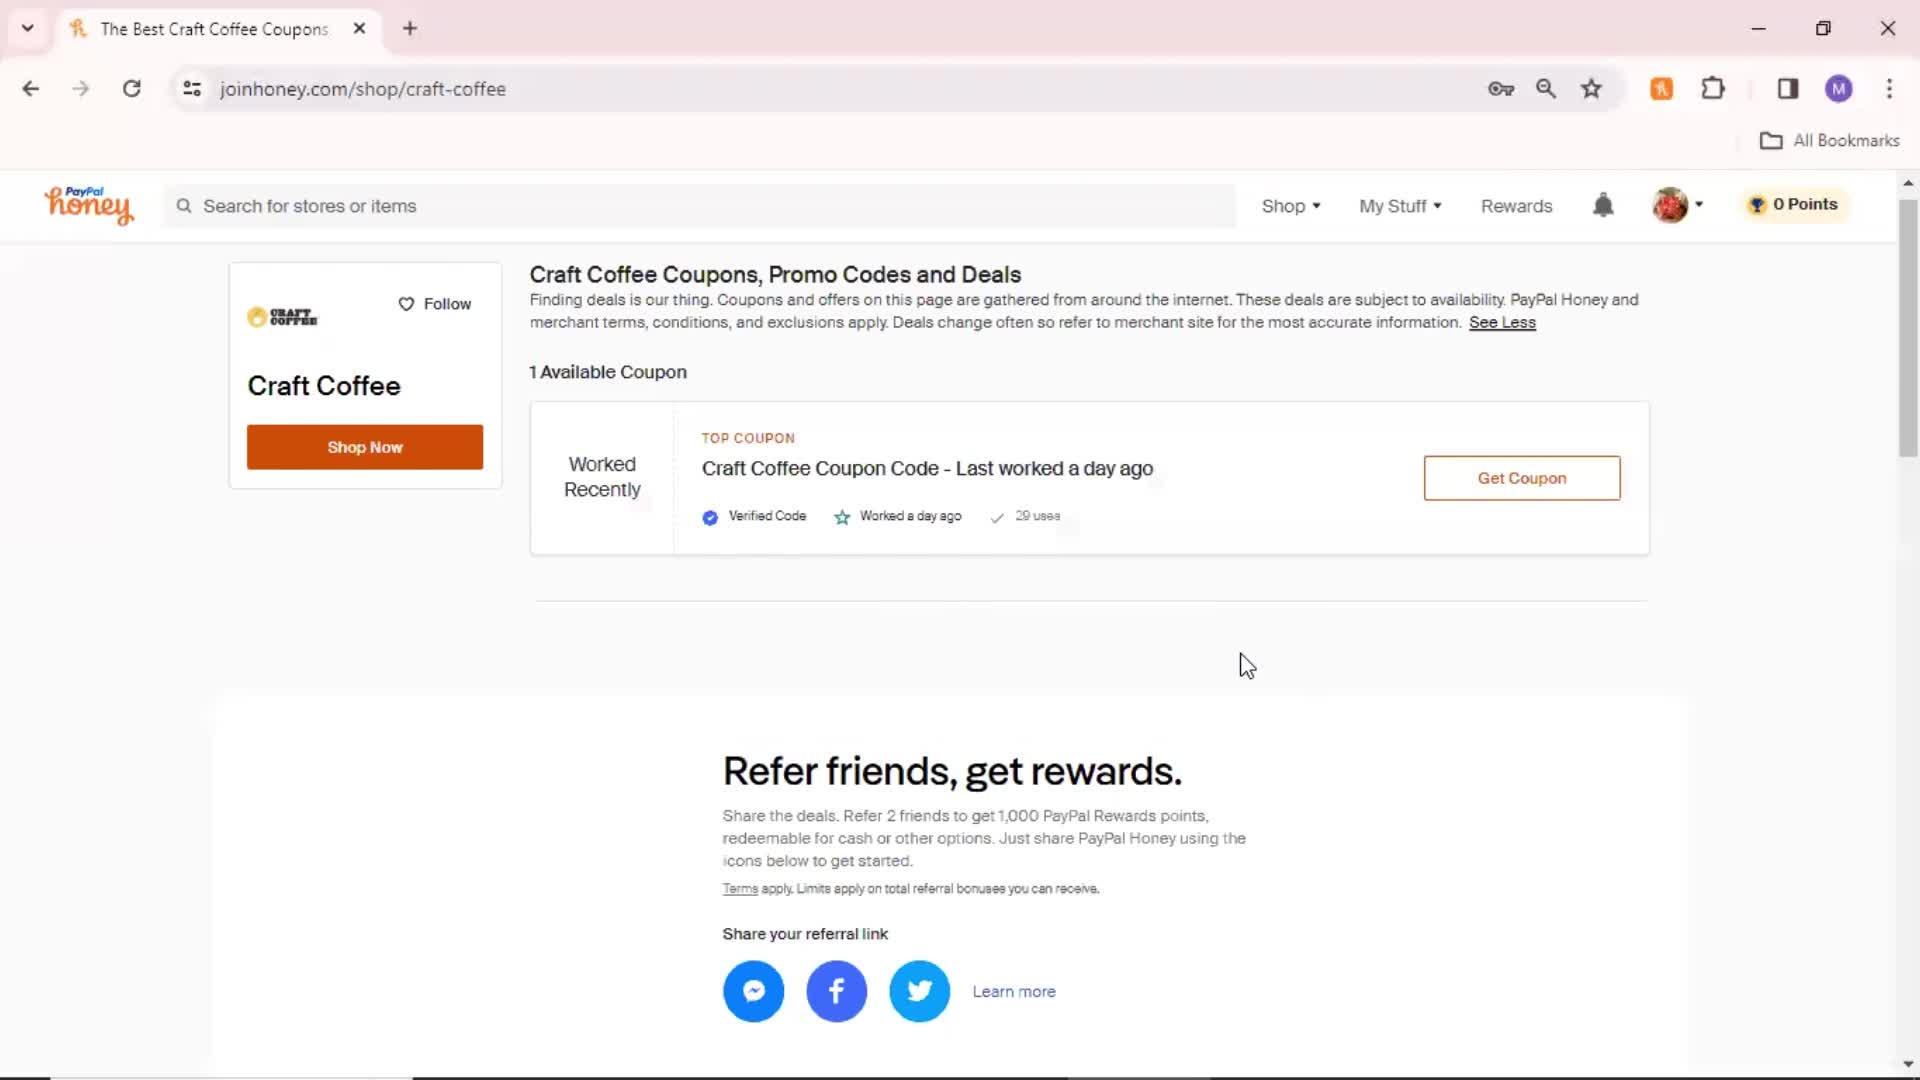The width and height of the screenshot is (1920, 1080).
Task: Open the Chrome profile avatar M
Action: pyautogui.click(x=1838, y=89)
